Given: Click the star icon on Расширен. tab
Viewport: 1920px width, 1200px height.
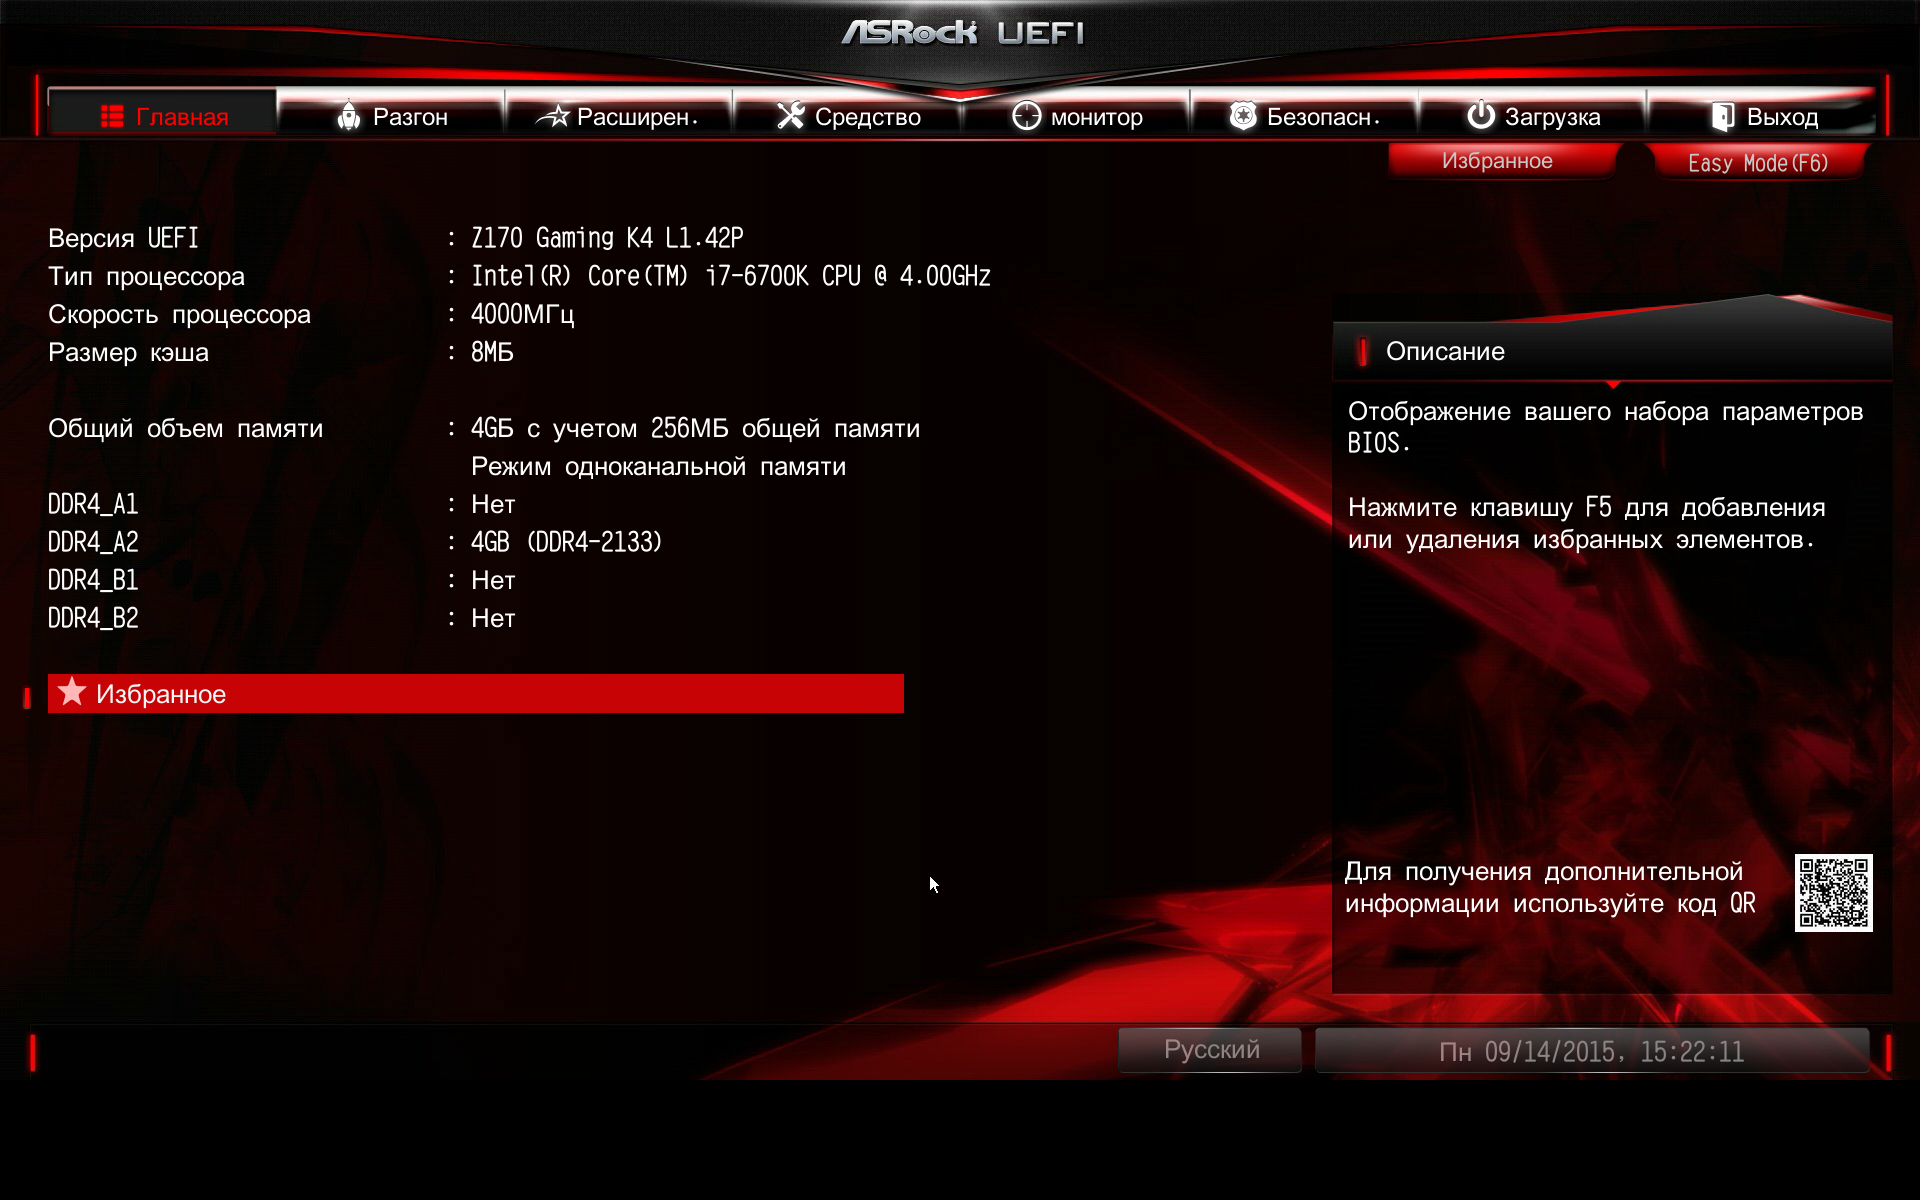Looking at the screenshot, I should pos(553,117).
